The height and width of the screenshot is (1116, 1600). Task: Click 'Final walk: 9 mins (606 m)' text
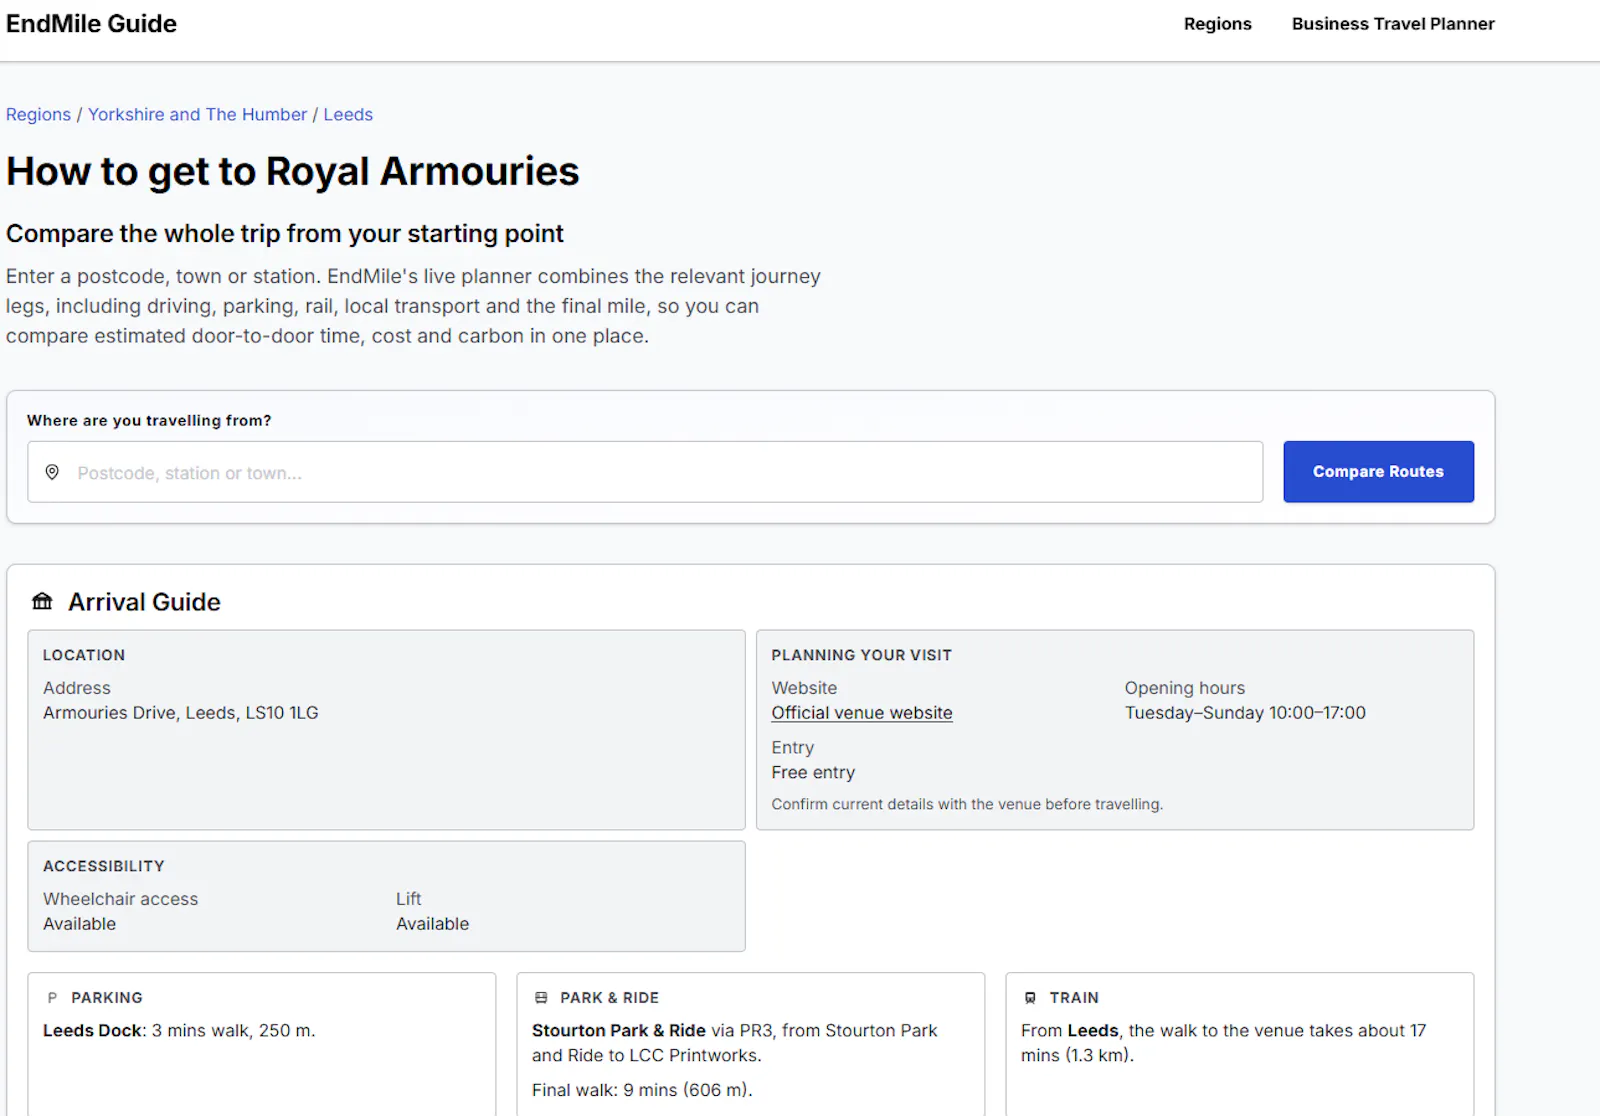click(642, 1090)
